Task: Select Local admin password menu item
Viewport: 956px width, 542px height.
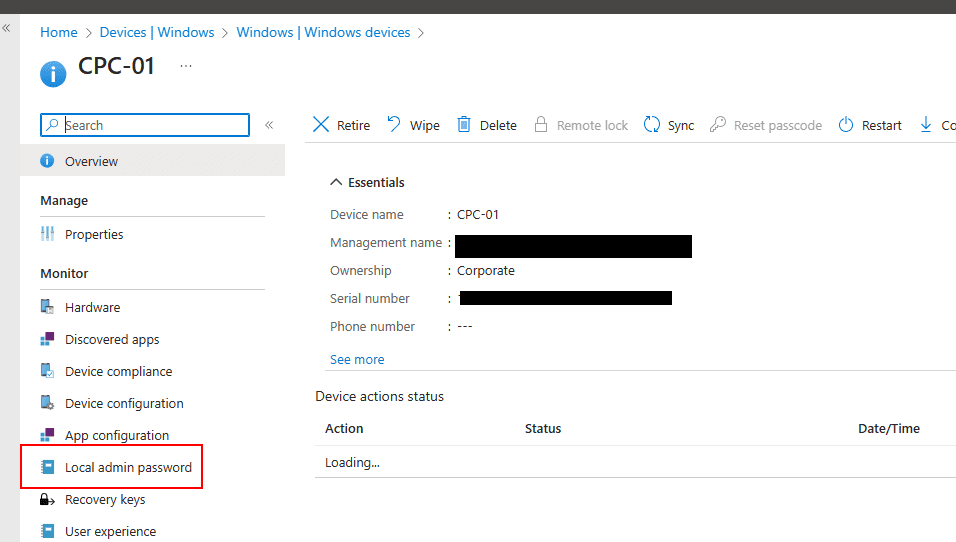Action: point(128,467)
